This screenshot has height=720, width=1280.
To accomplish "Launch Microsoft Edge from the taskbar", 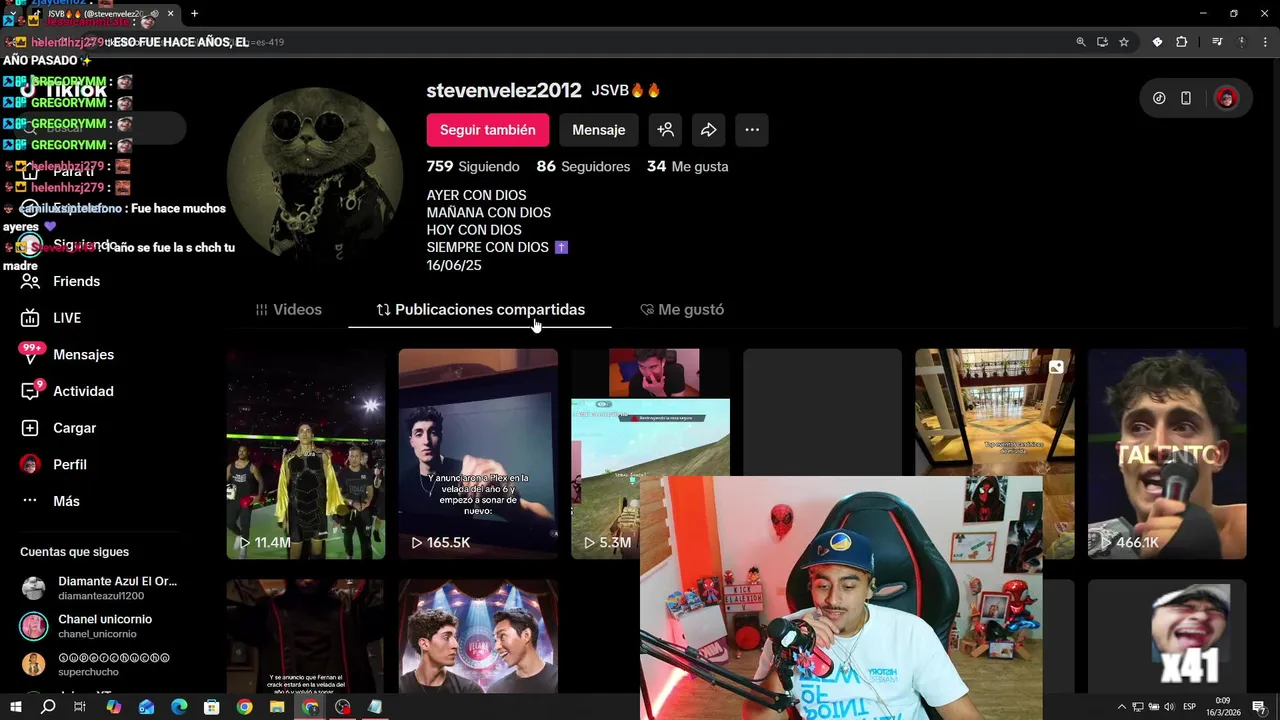I will click(x=179, y=707).
